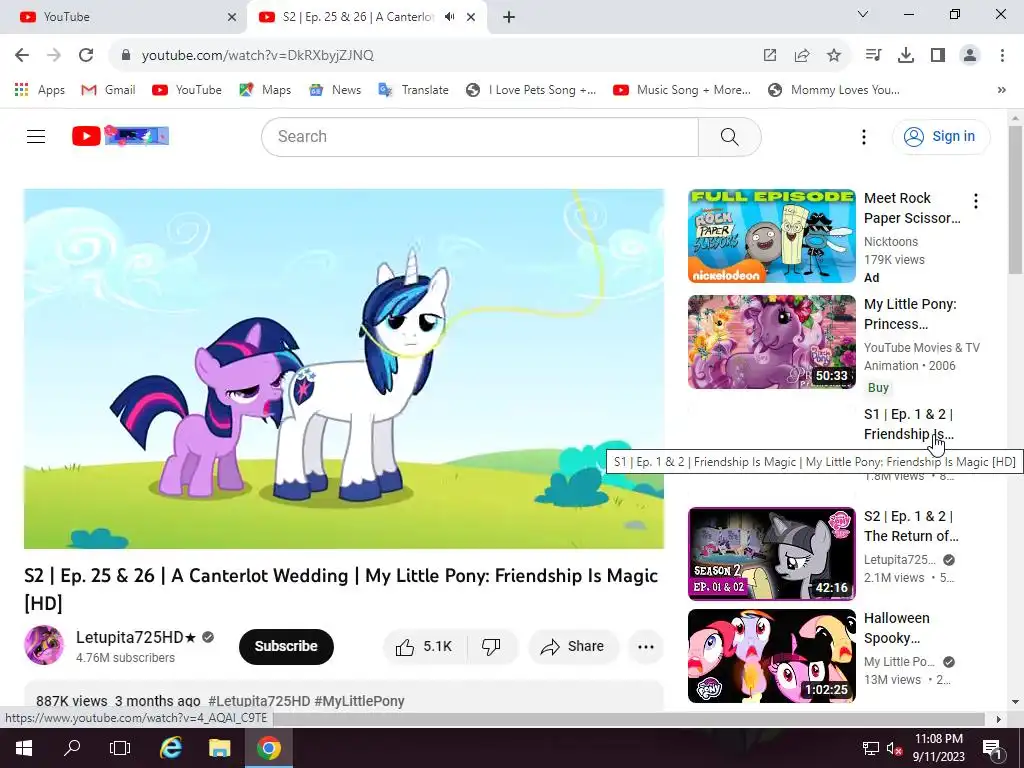
Task: Click the green Buy badge
Action: point(878,388)
